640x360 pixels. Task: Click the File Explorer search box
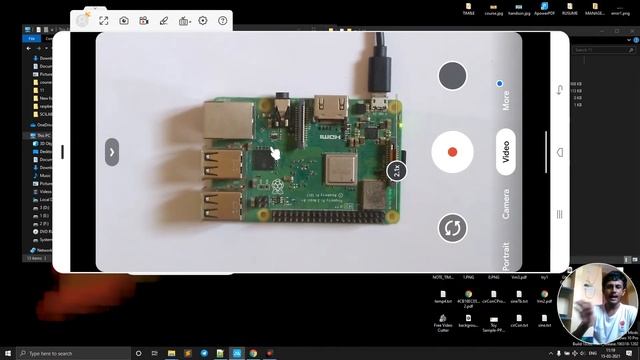pos(603,50)
